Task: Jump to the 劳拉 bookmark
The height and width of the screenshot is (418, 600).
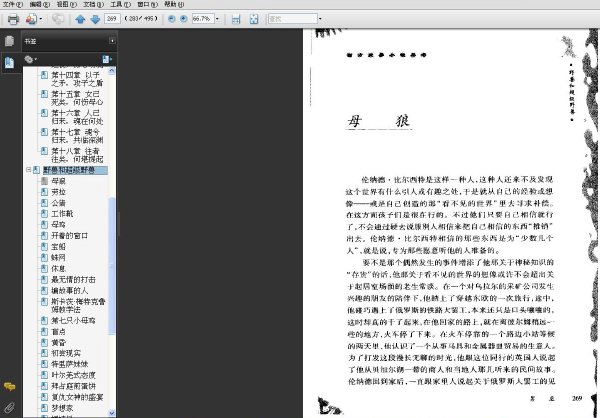Action: 59,192
